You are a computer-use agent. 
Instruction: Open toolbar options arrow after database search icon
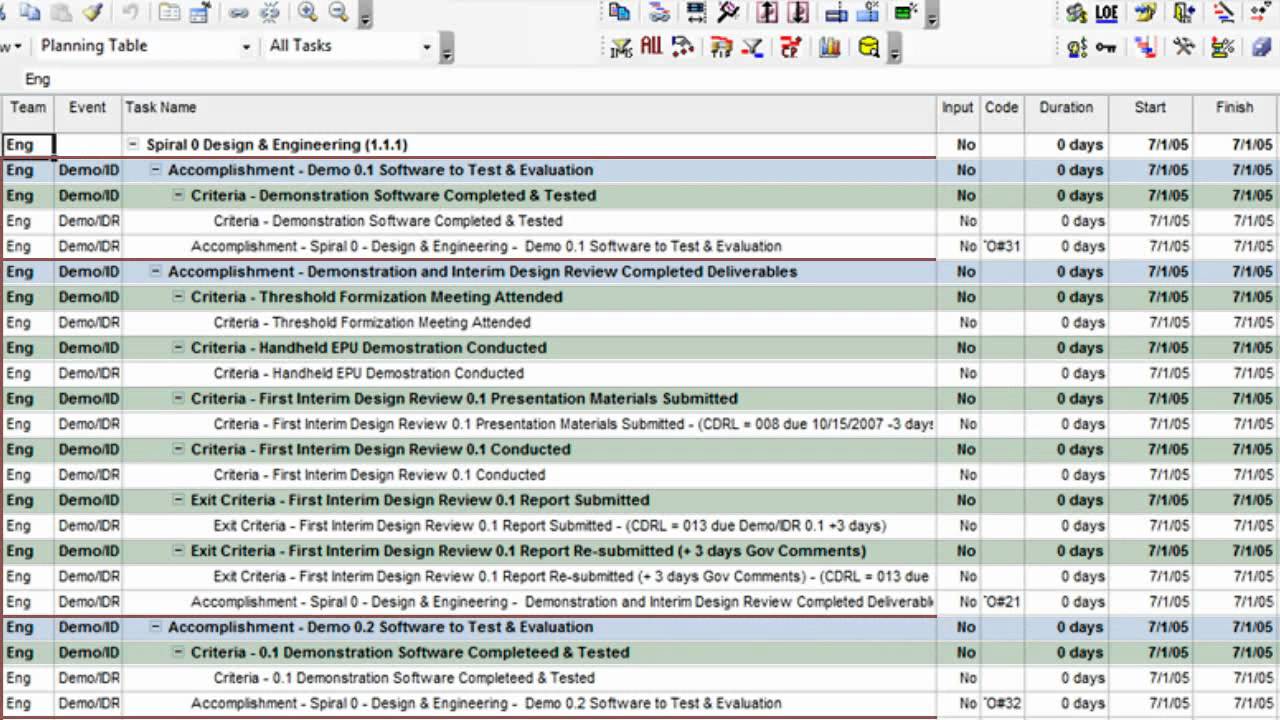(894, 49)
